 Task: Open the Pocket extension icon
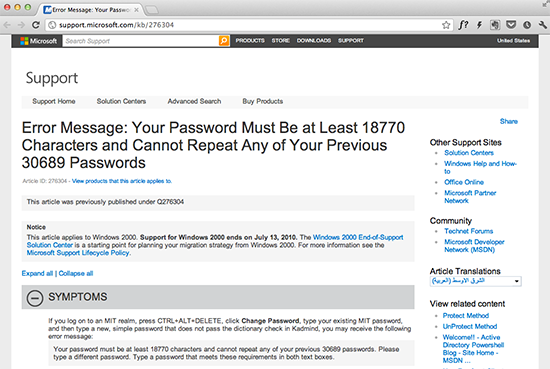pyautogui.click(x=511, y=25)
